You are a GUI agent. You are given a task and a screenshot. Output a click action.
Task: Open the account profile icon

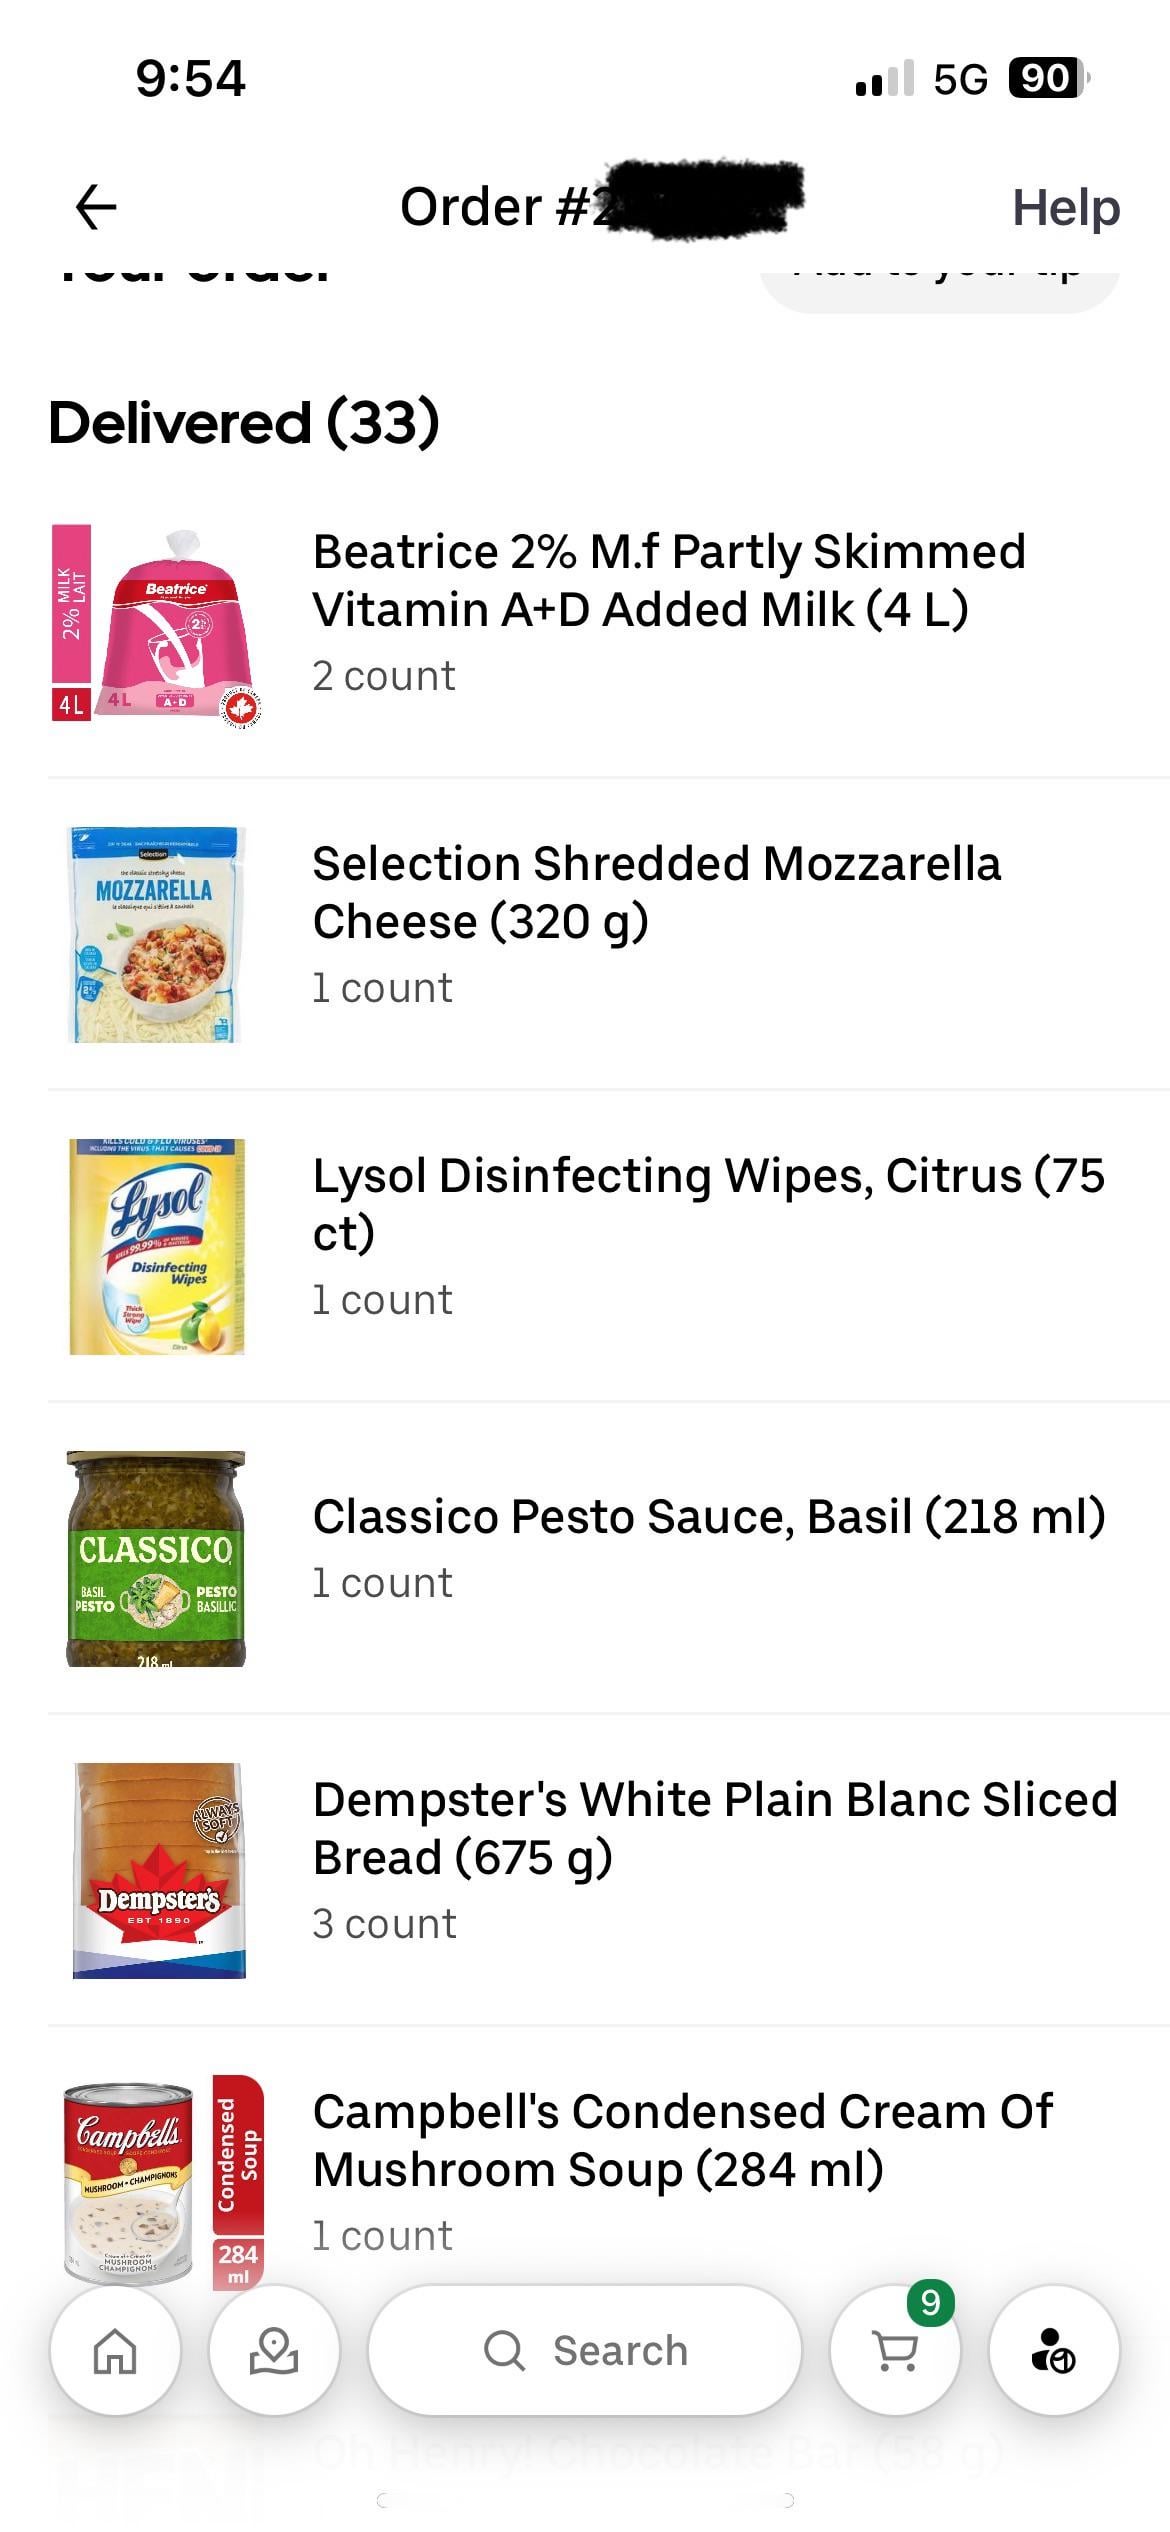point(1053,2350)
